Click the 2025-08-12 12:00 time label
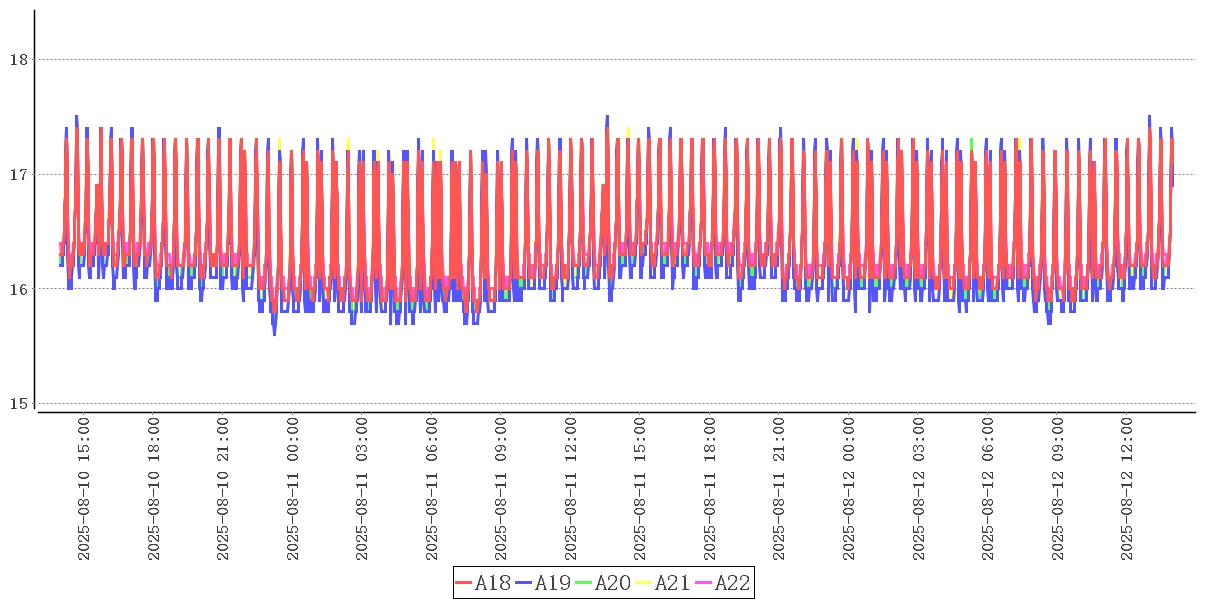1207x600 pixels. pyautogui.click(x=1127, y=489)
